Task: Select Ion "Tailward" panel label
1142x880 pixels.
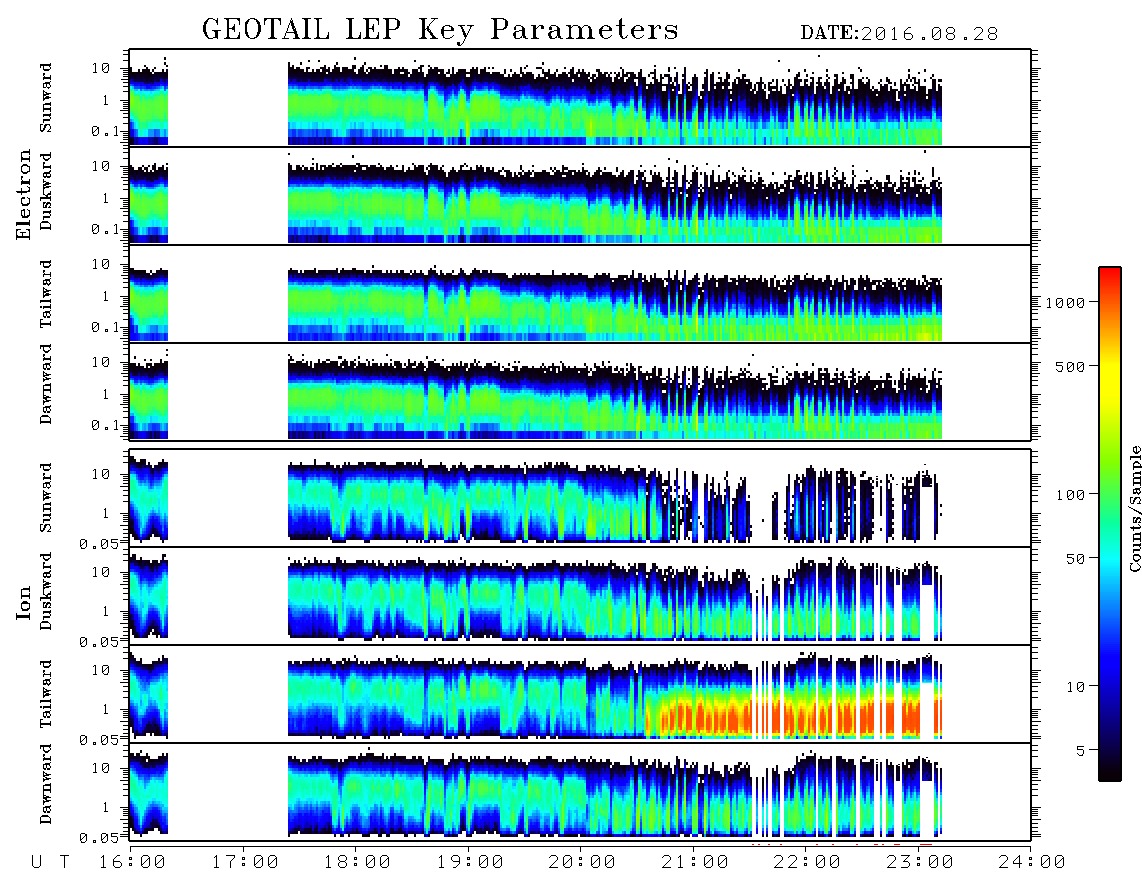Action: [x=46, y=694]
